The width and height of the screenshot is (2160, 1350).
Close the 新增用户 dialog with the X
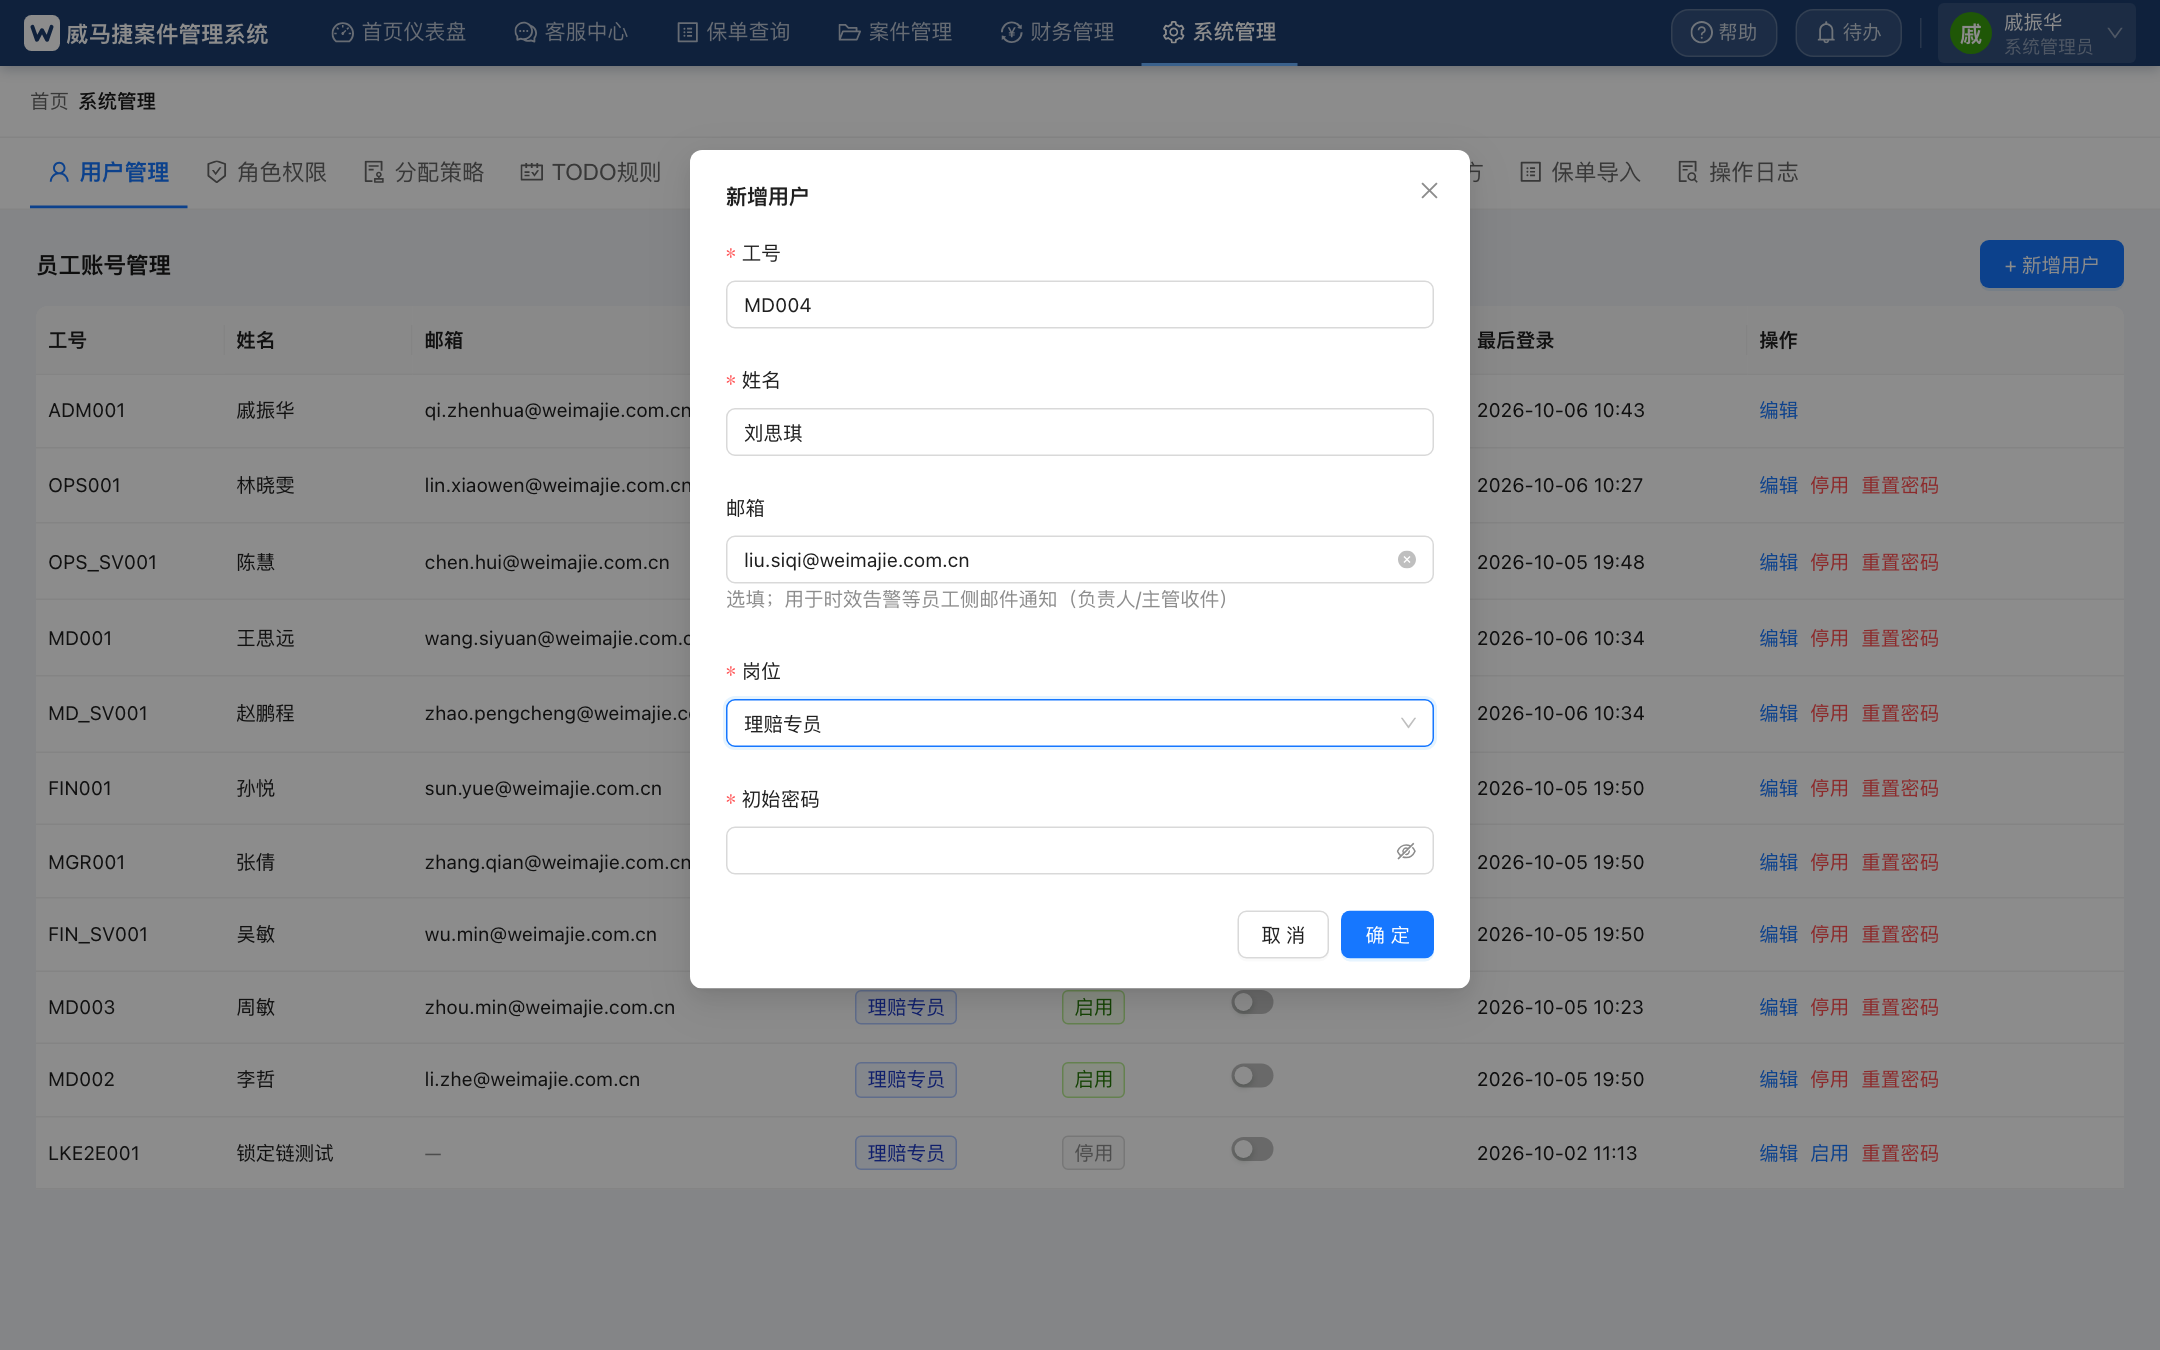(x=1429, y=190)
